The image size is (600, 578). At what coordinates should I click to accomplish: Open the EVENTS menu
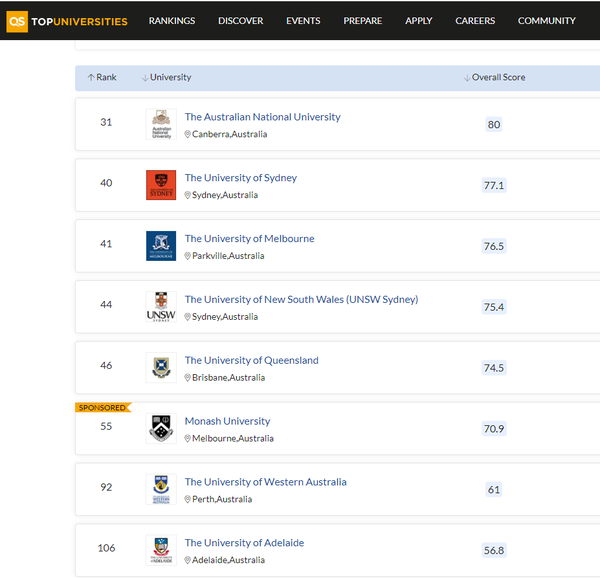[x=303, y=21]
